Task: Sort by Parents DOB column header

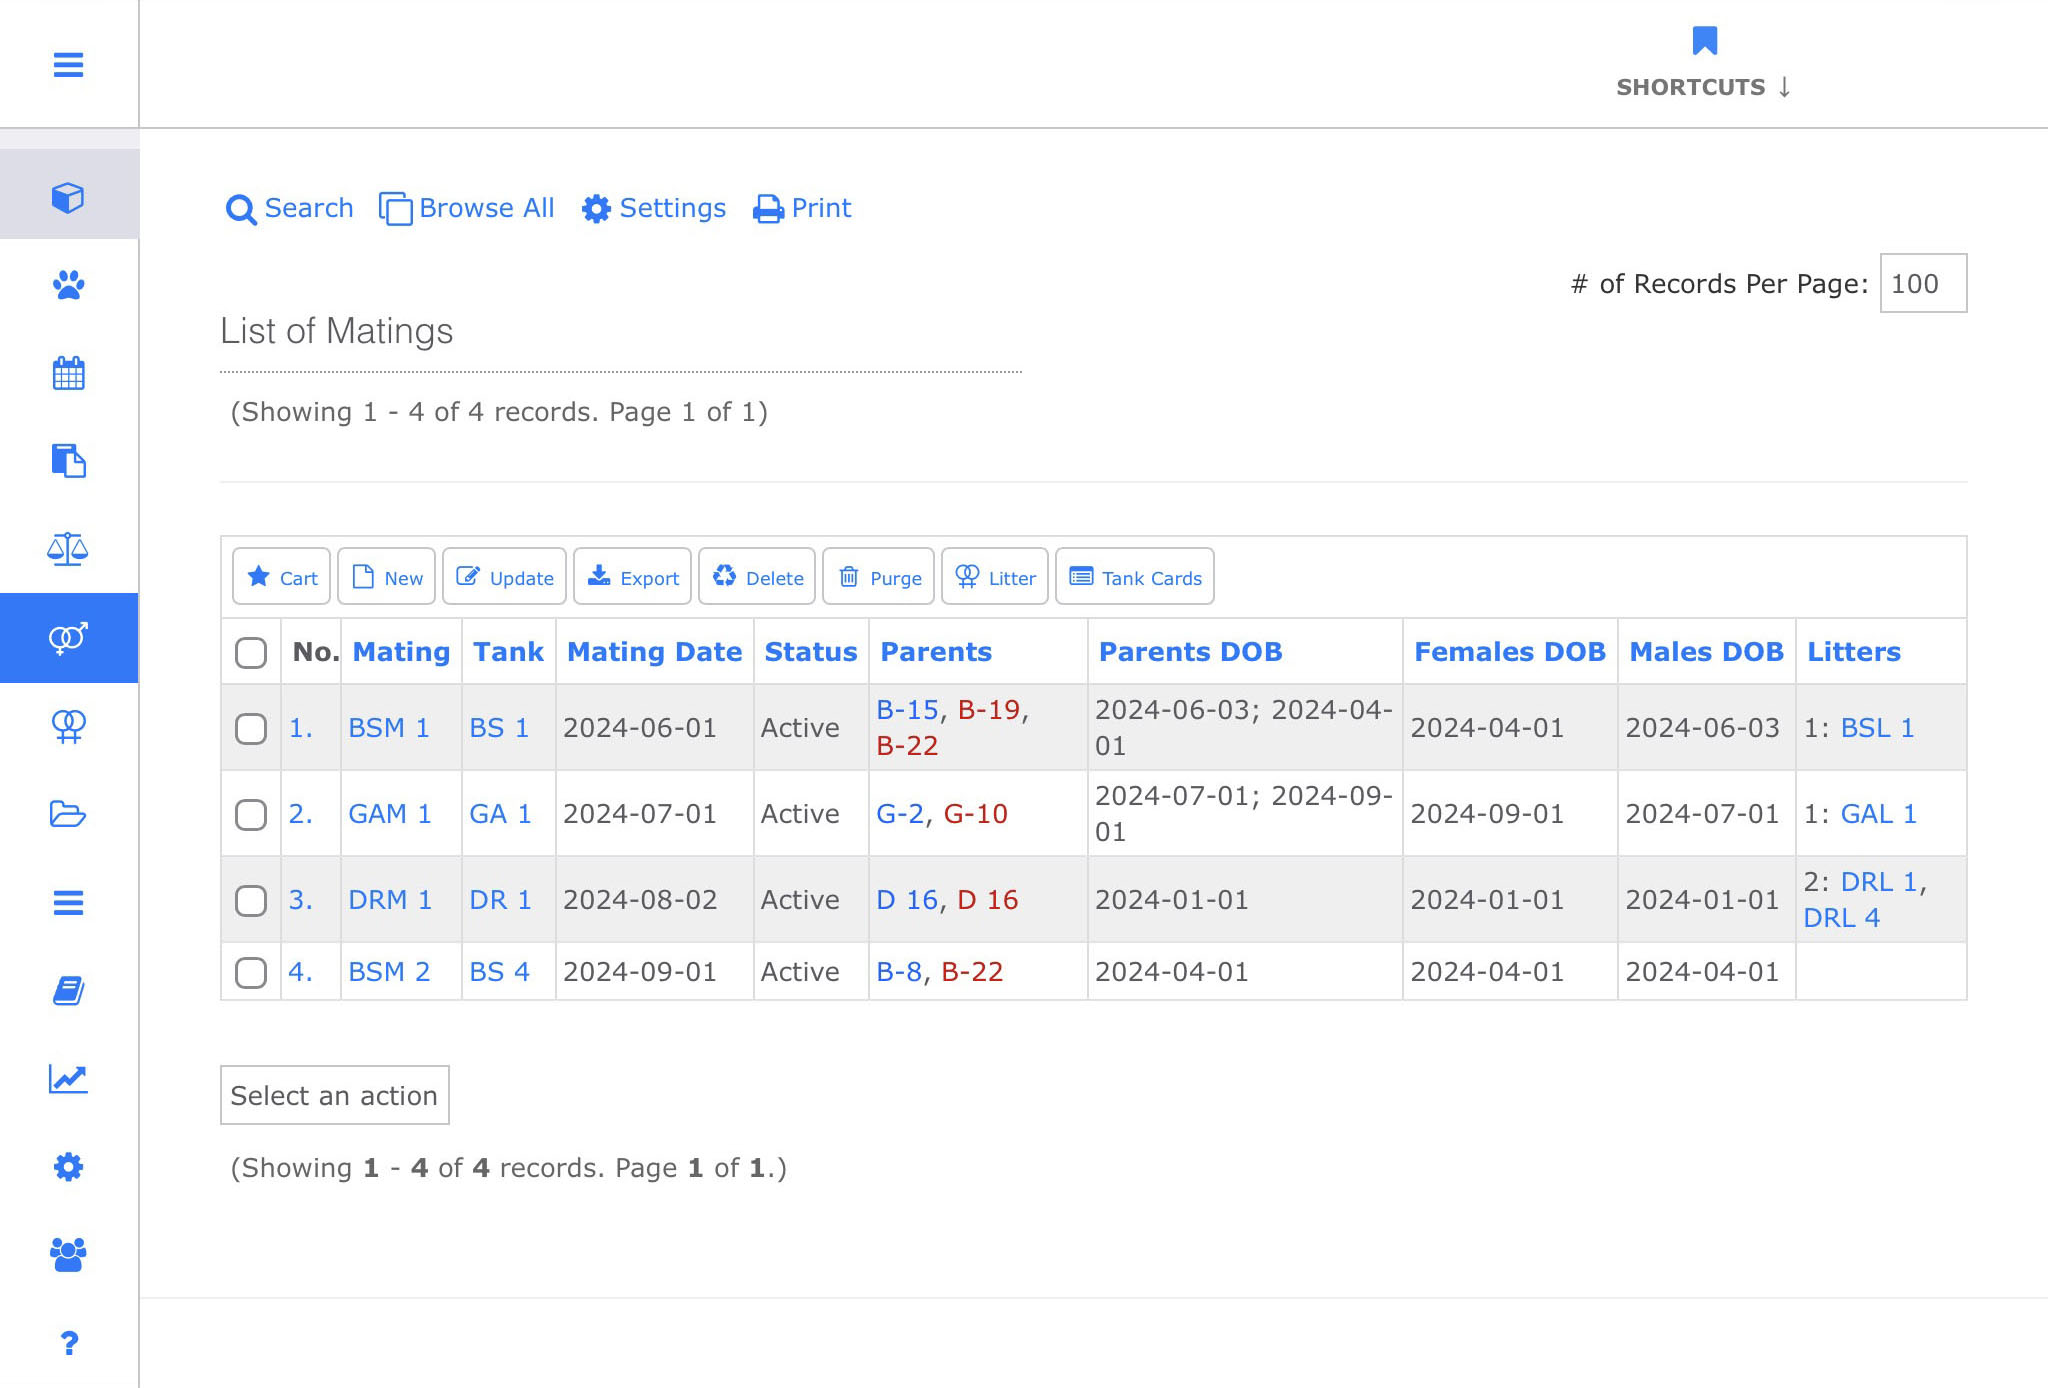Action: click(x=1191, y=652)
